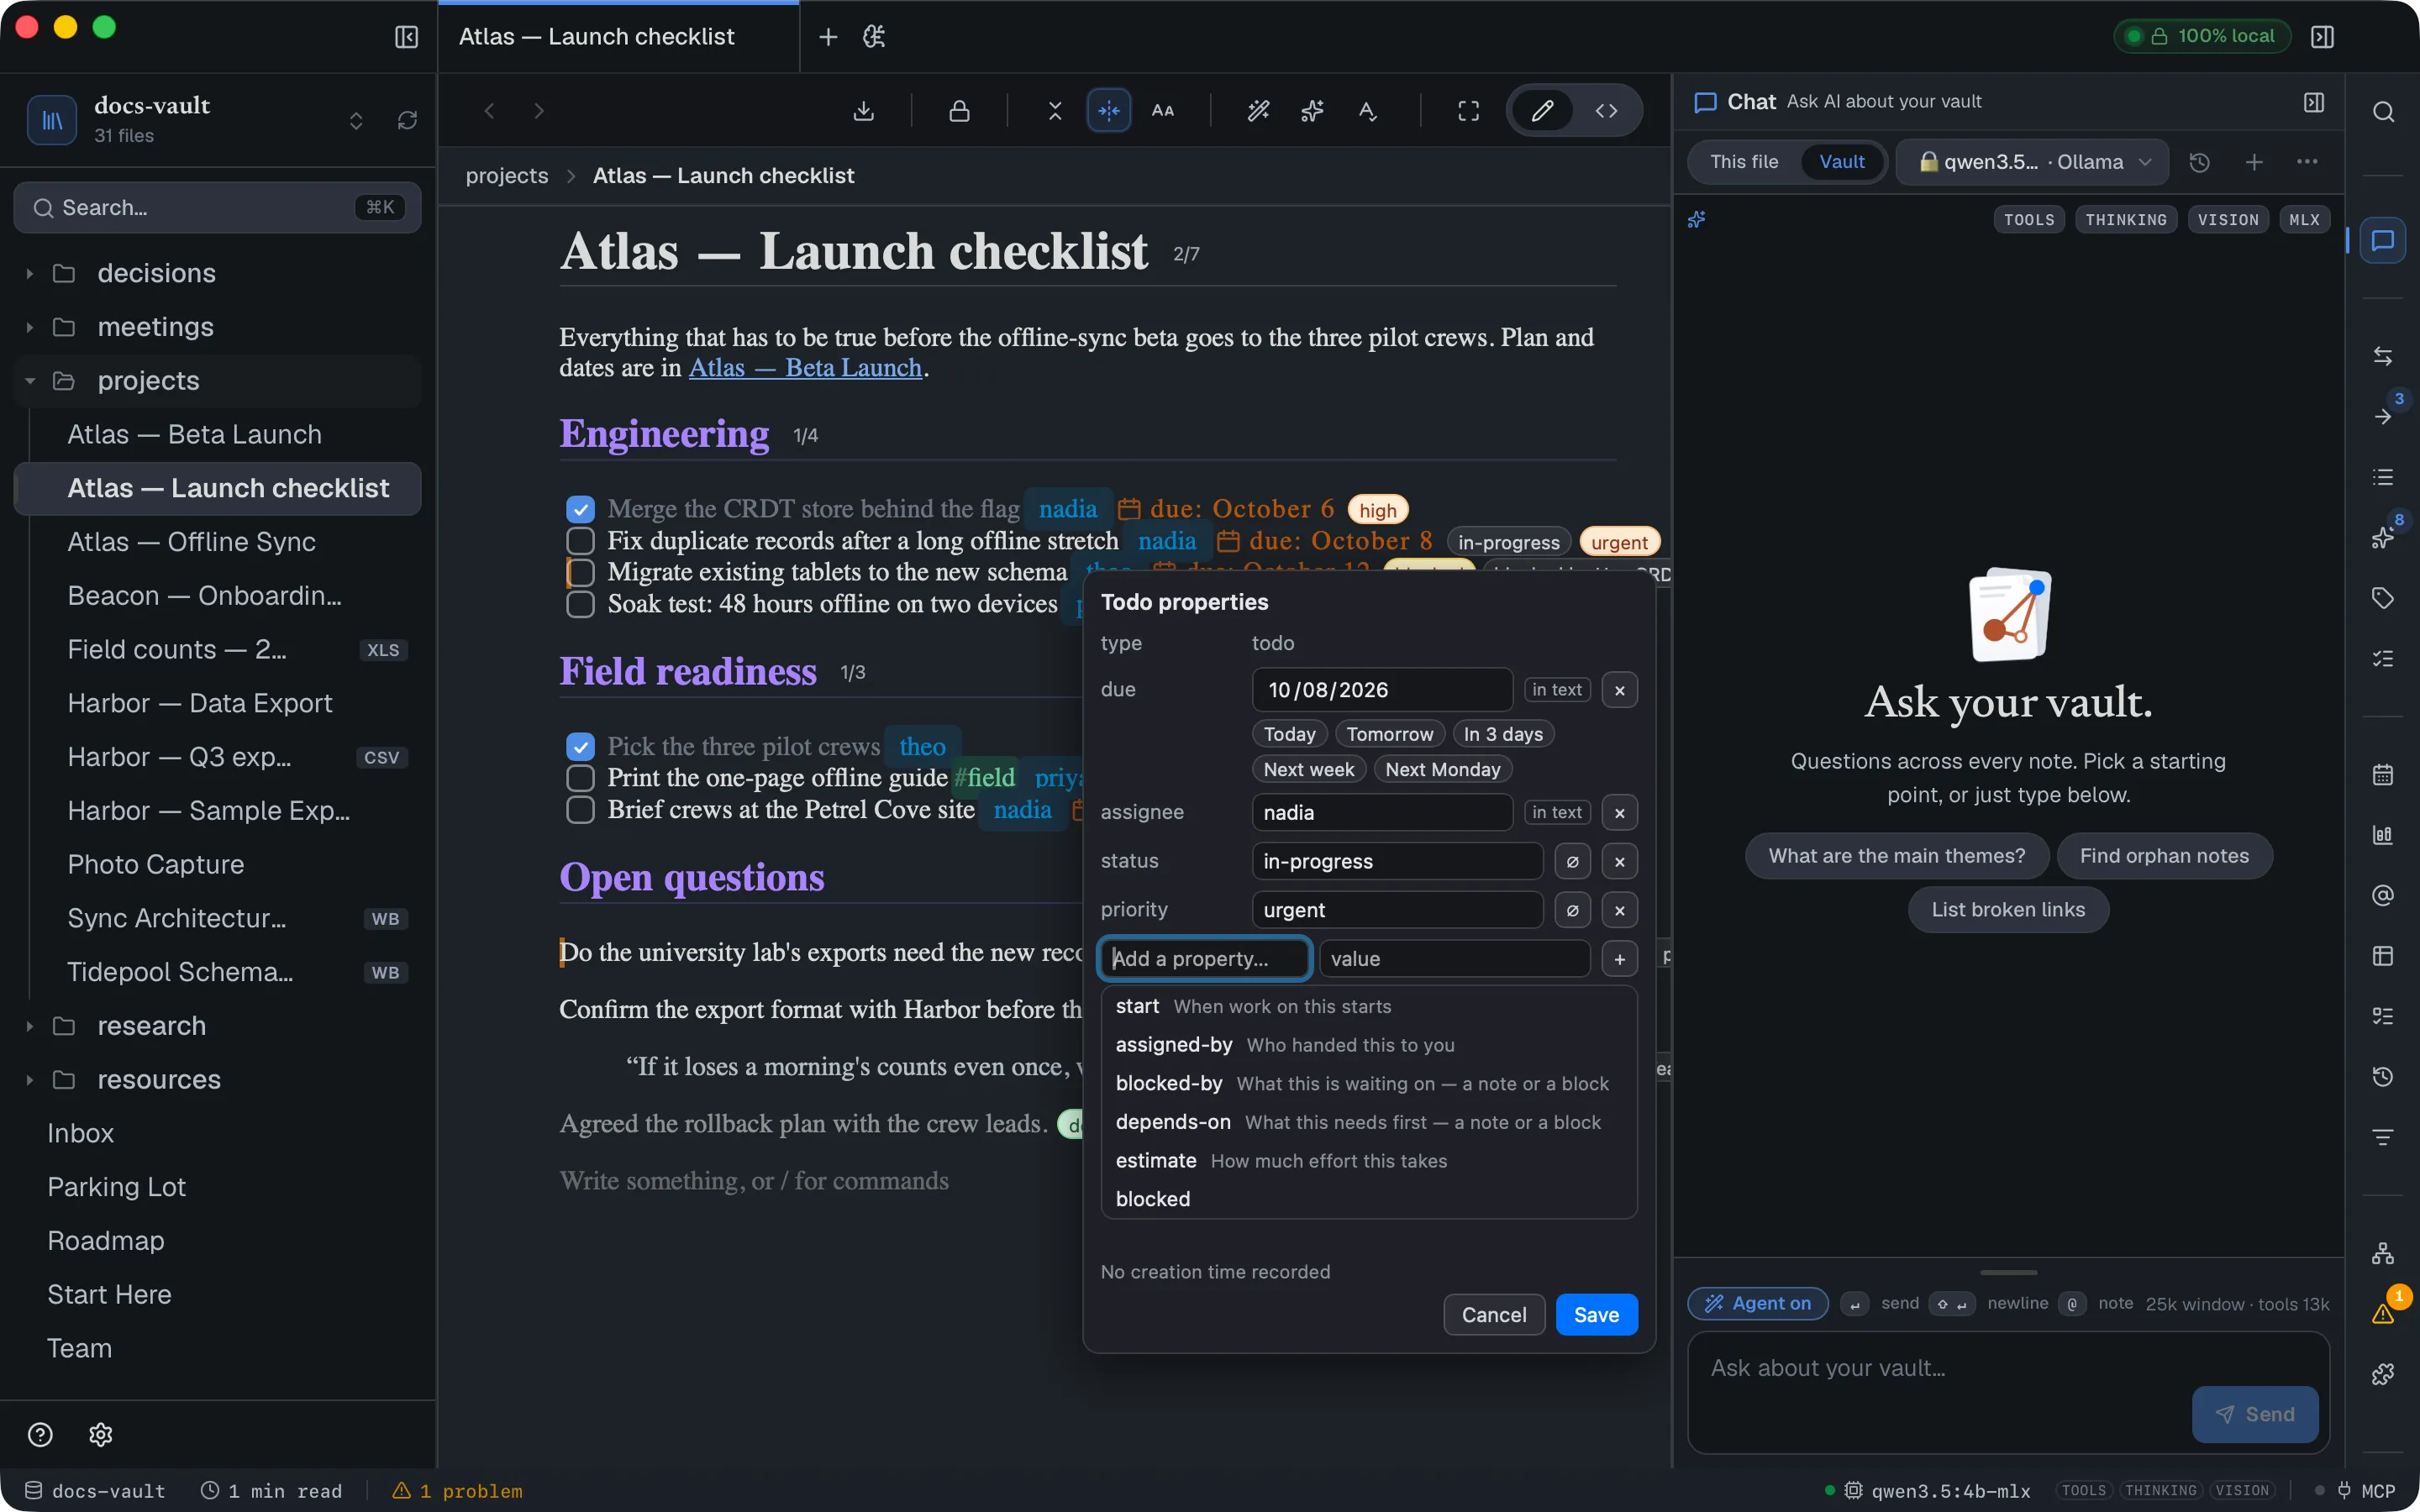Click the vault sync refresh icon
Viewport: 2420px width, 1512px height.
[407, 120]
